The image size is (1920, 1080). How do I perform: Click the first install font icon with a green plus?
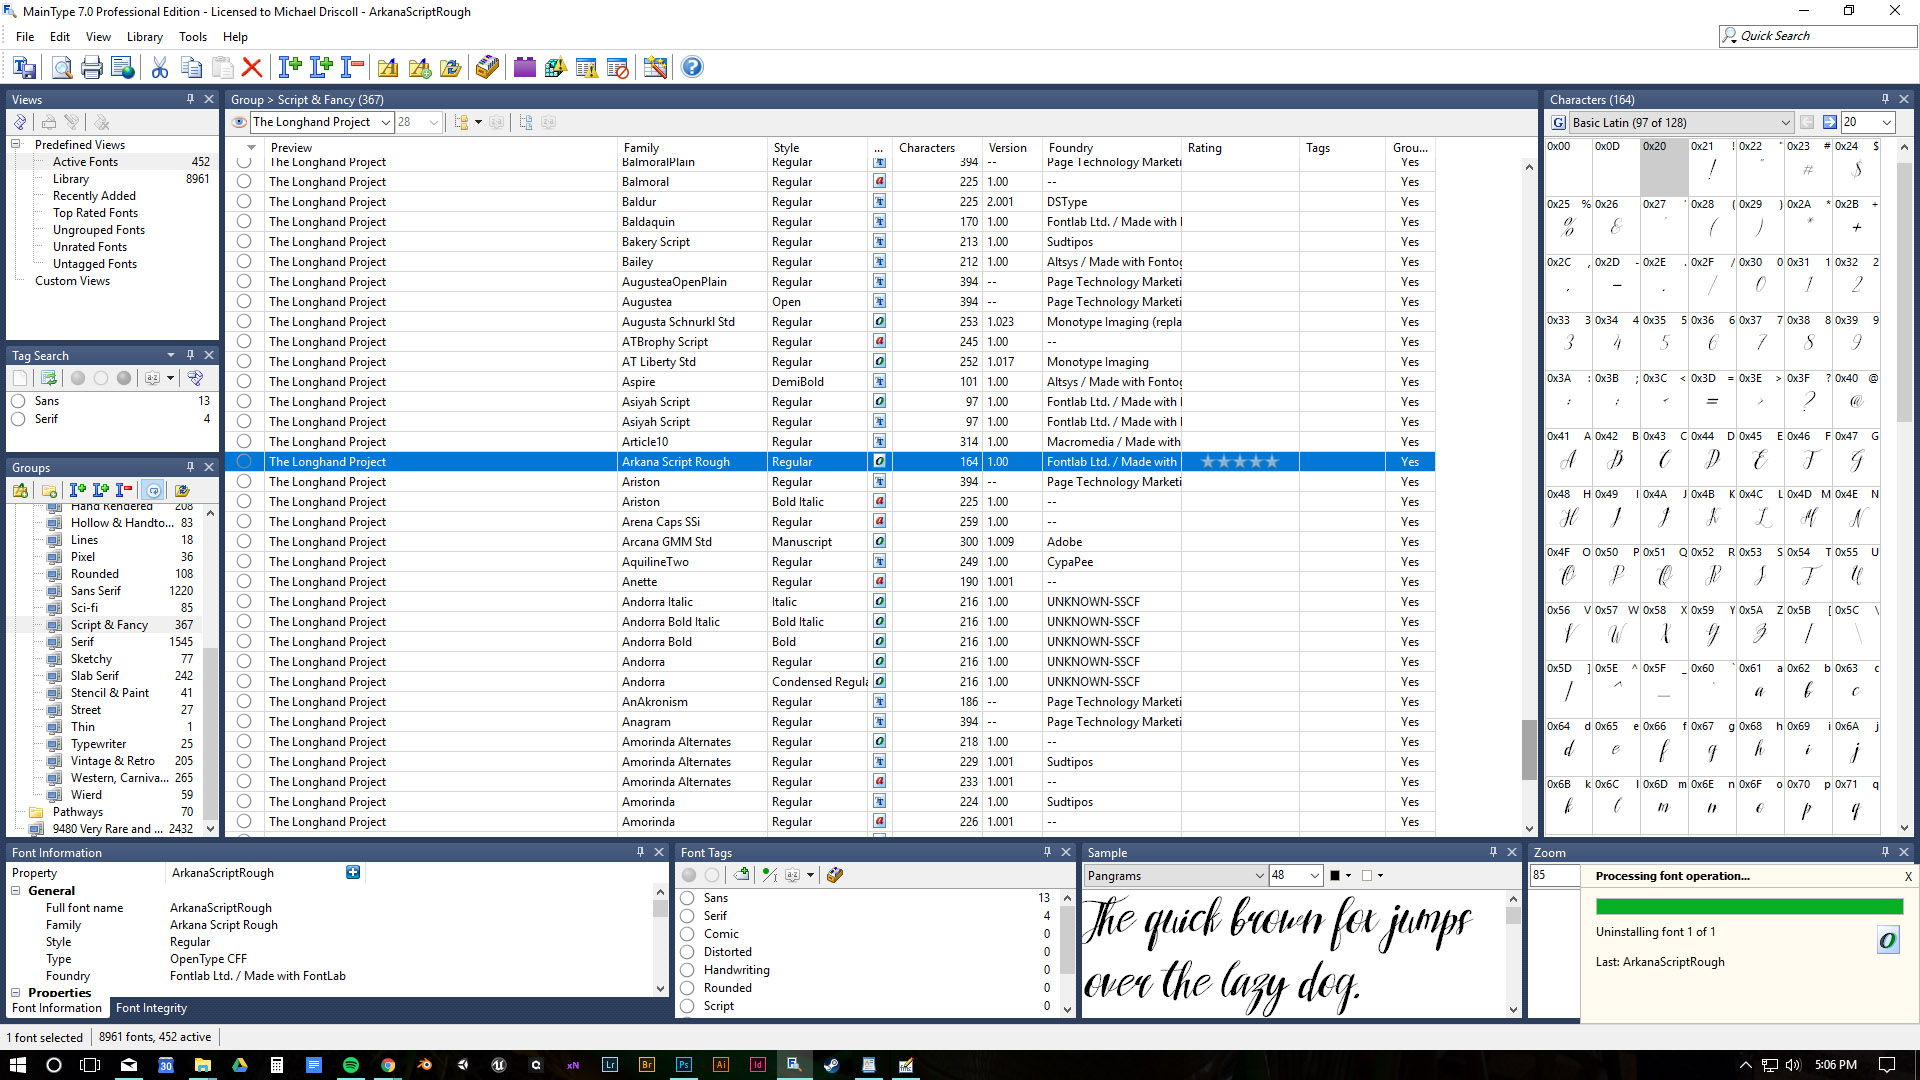(x=290, y=67)
